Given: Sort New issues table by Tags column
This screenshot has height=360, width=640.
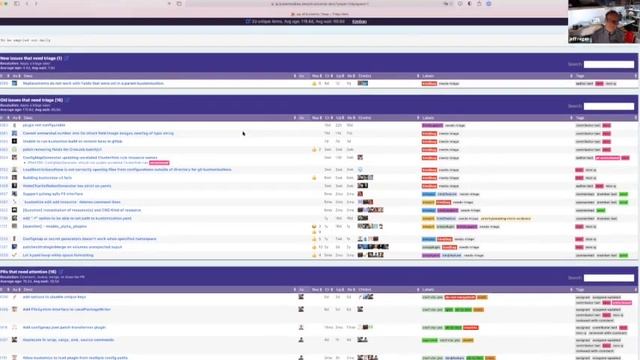Looking at the screenshot, I should [580, 76].
